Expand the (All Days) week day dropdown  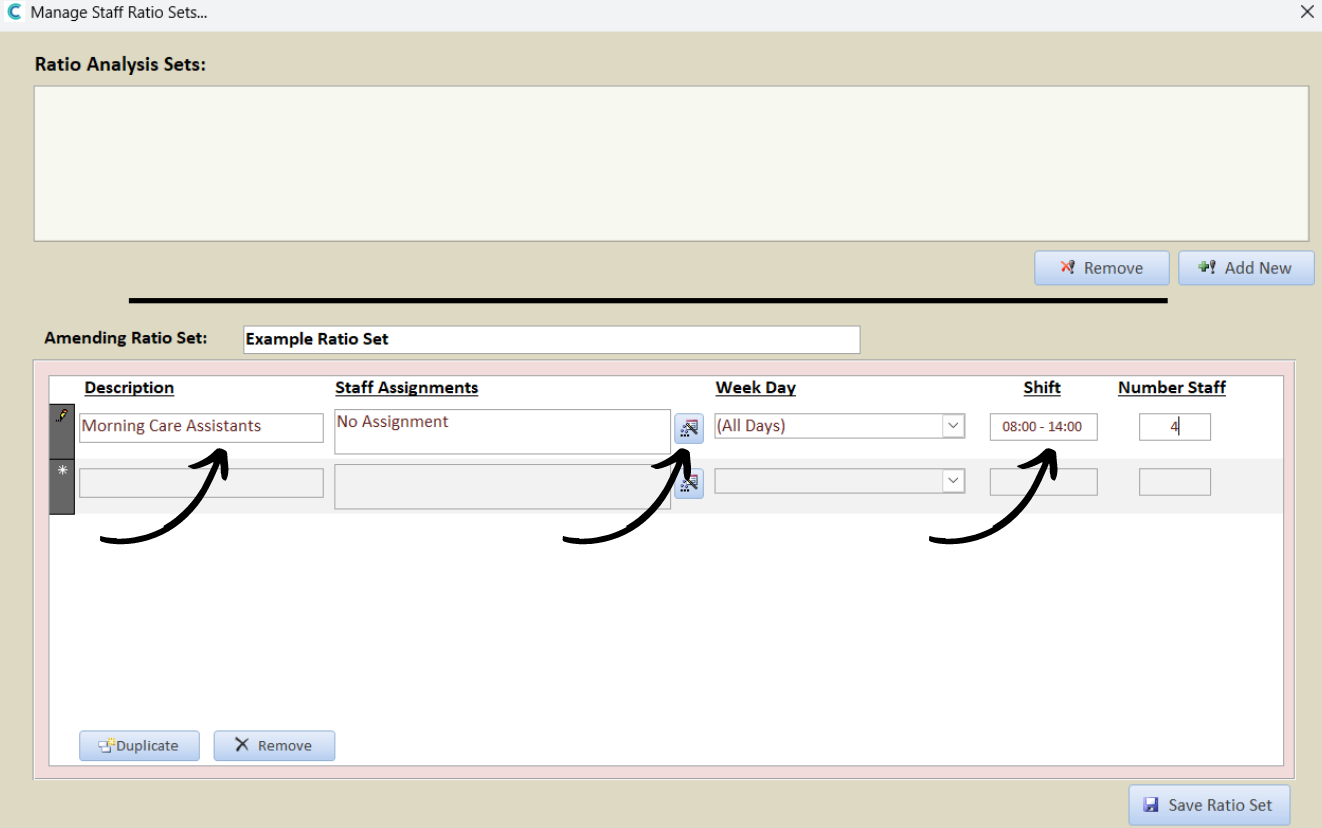coord(953,426)
